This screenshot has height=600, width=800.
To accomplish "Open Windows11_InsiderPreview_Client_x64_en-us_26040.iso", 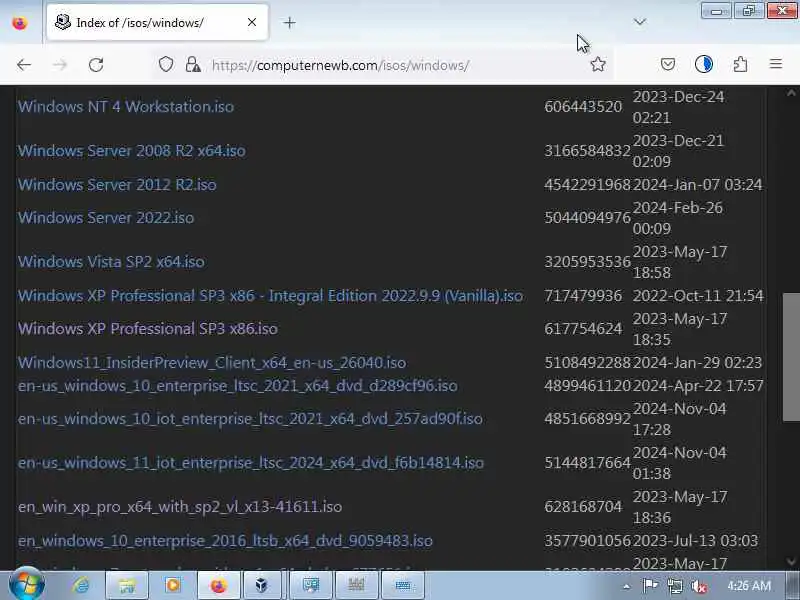I will pyautogui.click(x=212, y=362).
